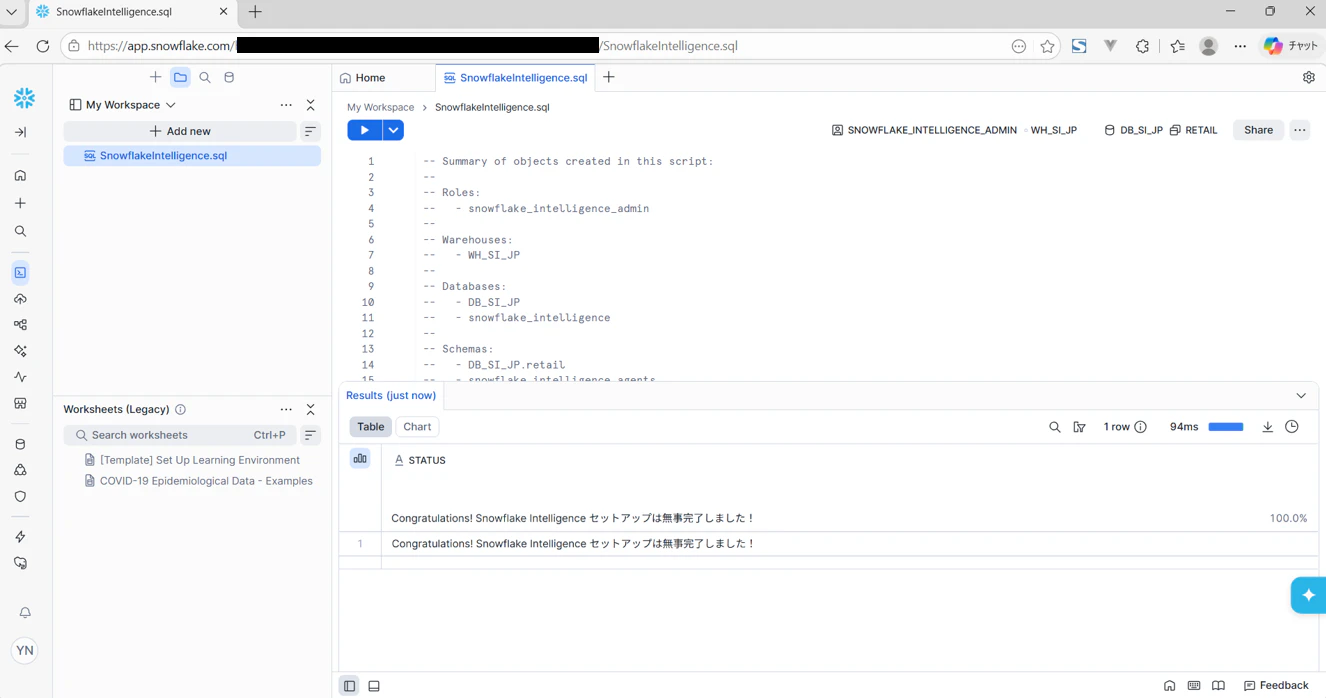Open the Catalog database icon in the sidebar

[x=20, y=444]
